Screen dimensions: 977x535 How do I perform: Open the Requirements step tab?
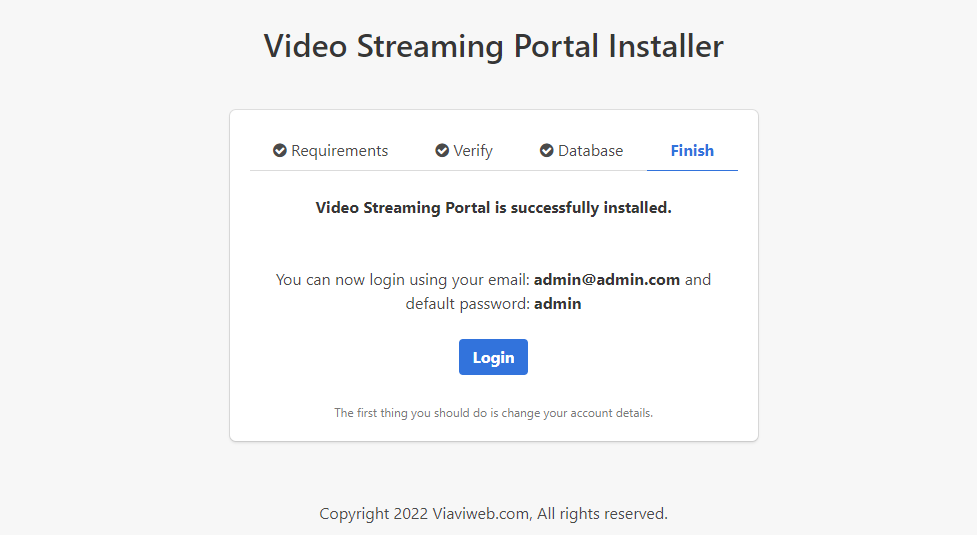(339, 151)
